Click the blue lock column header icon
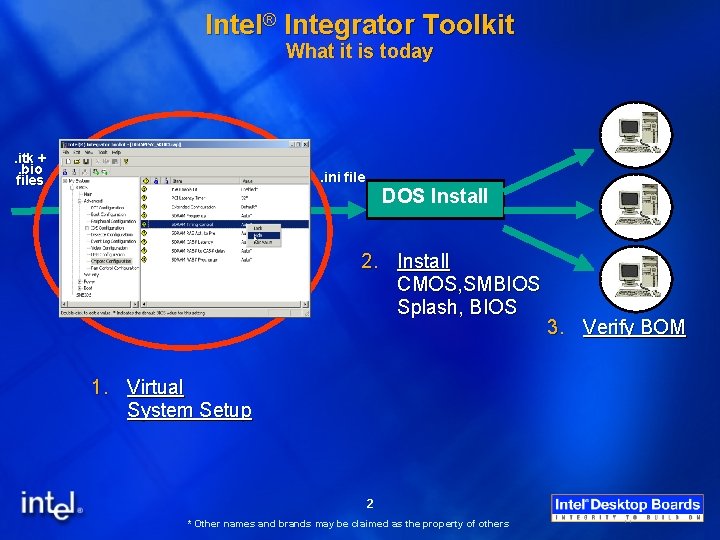 pyautogui.click(x=156, y=181)
